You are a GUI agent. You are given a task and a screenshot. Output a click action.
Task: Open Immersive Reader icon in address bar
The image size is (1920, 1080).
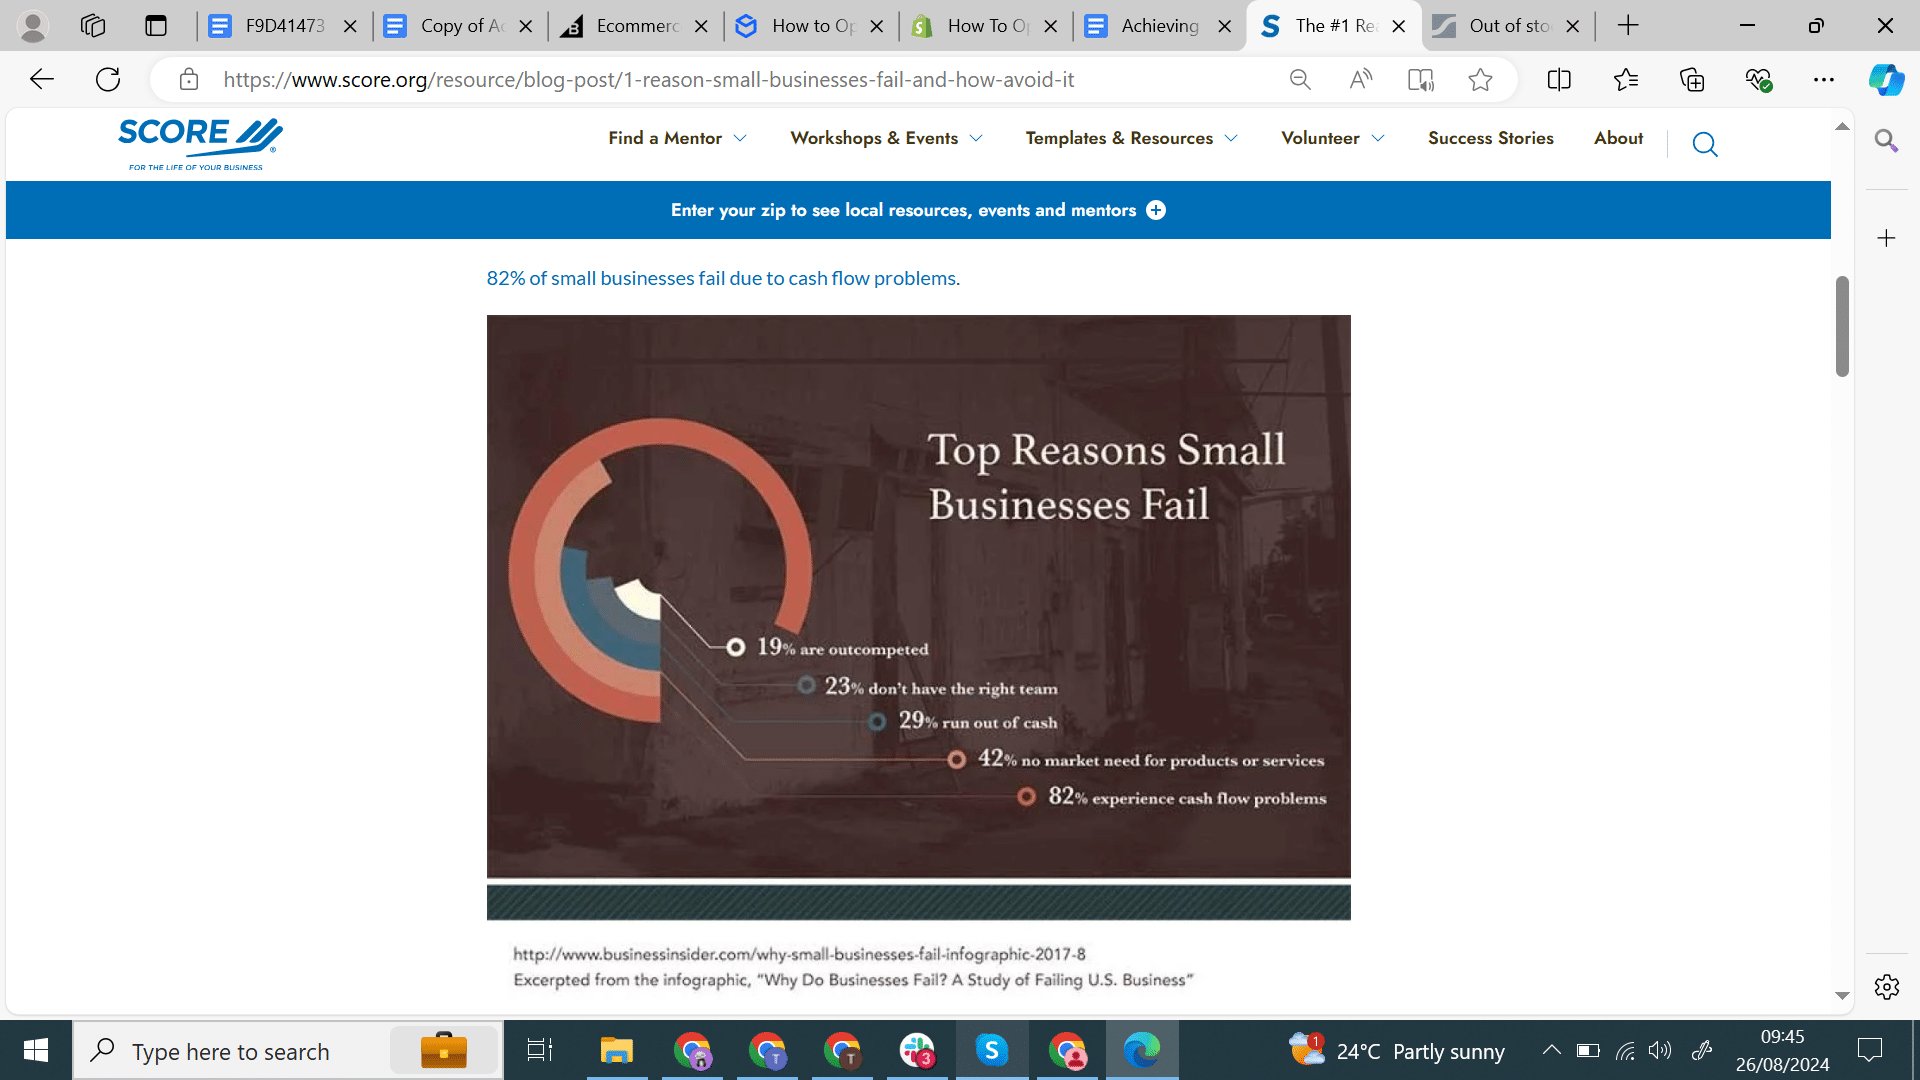1420,80
